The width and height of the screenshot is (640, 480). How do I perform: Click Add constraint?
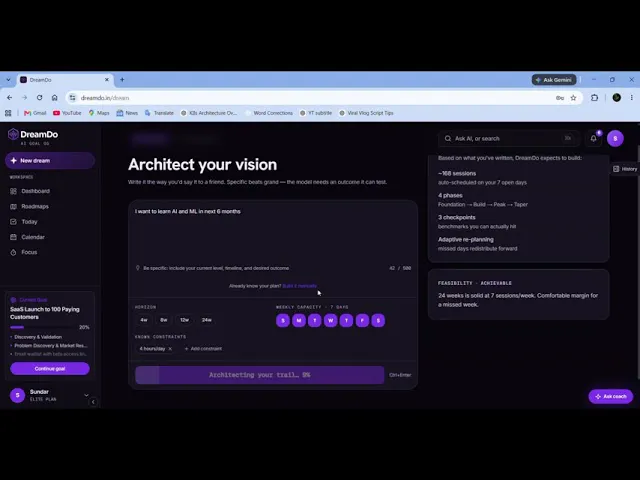[x=203, y=349]
